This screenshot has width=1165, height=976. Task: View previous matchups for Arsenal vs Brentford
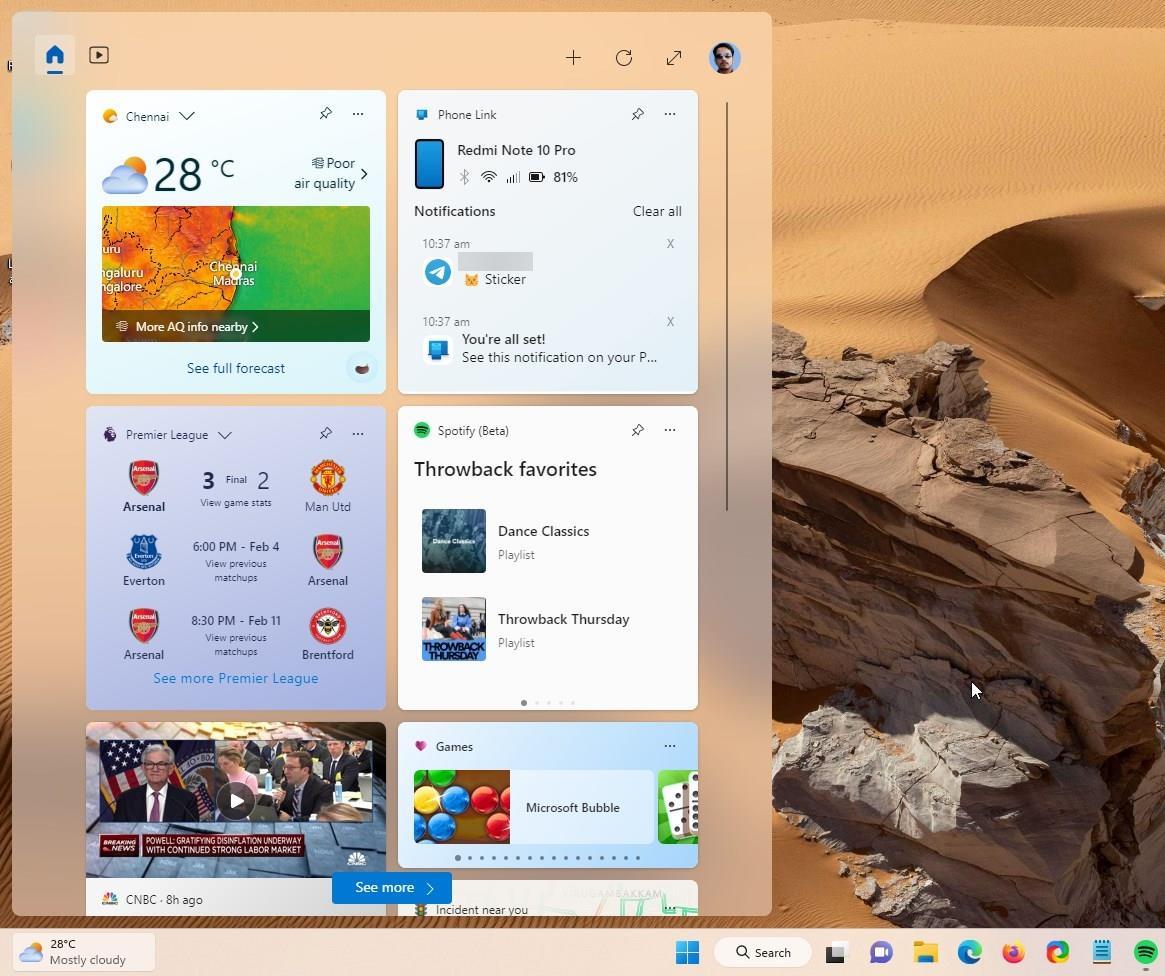[x=236, y=645]
